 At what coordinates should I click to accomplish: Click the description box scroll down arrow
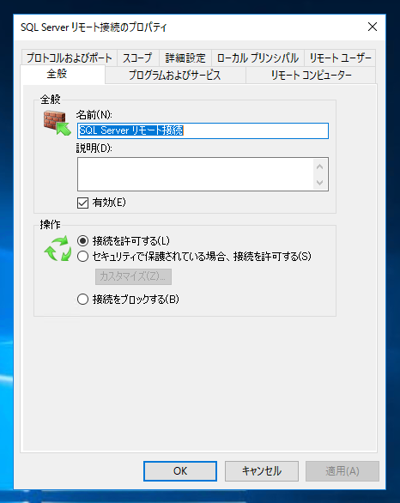(320, 182)
